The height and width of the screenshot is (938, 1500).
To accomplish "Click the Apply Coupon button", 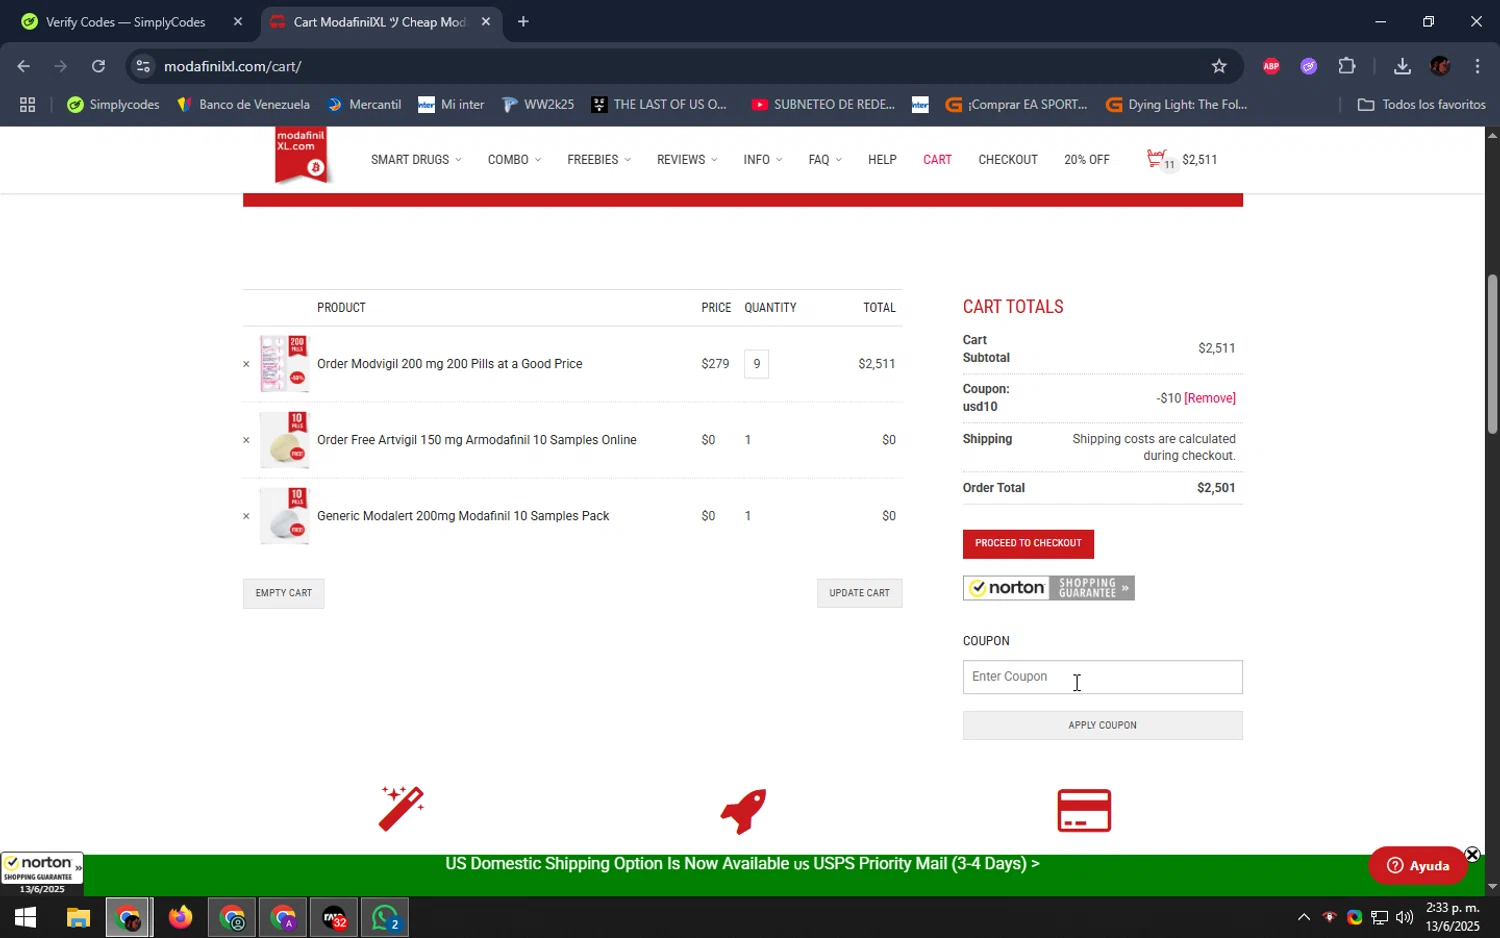I will point(1102,726).
